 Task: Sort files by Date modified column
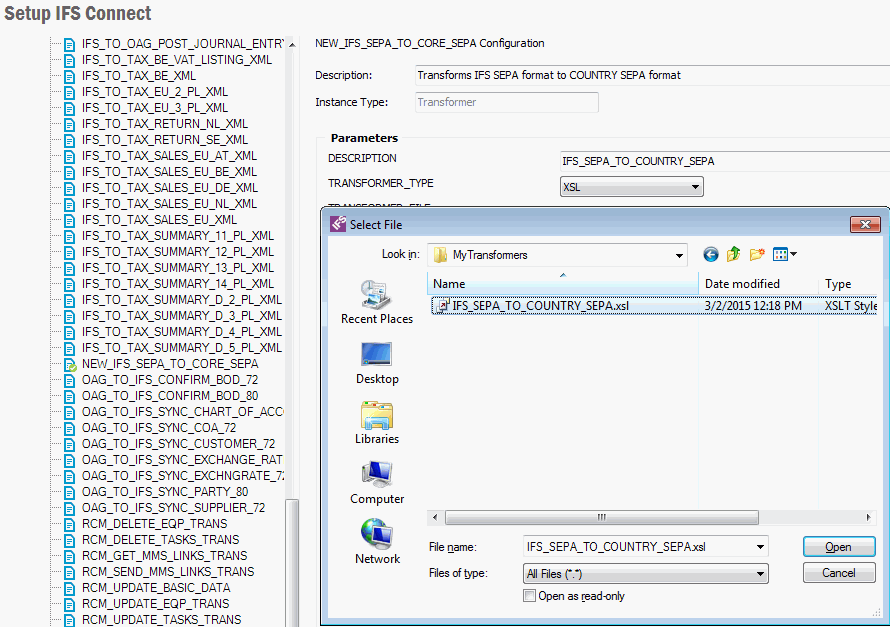pos(742,284)
